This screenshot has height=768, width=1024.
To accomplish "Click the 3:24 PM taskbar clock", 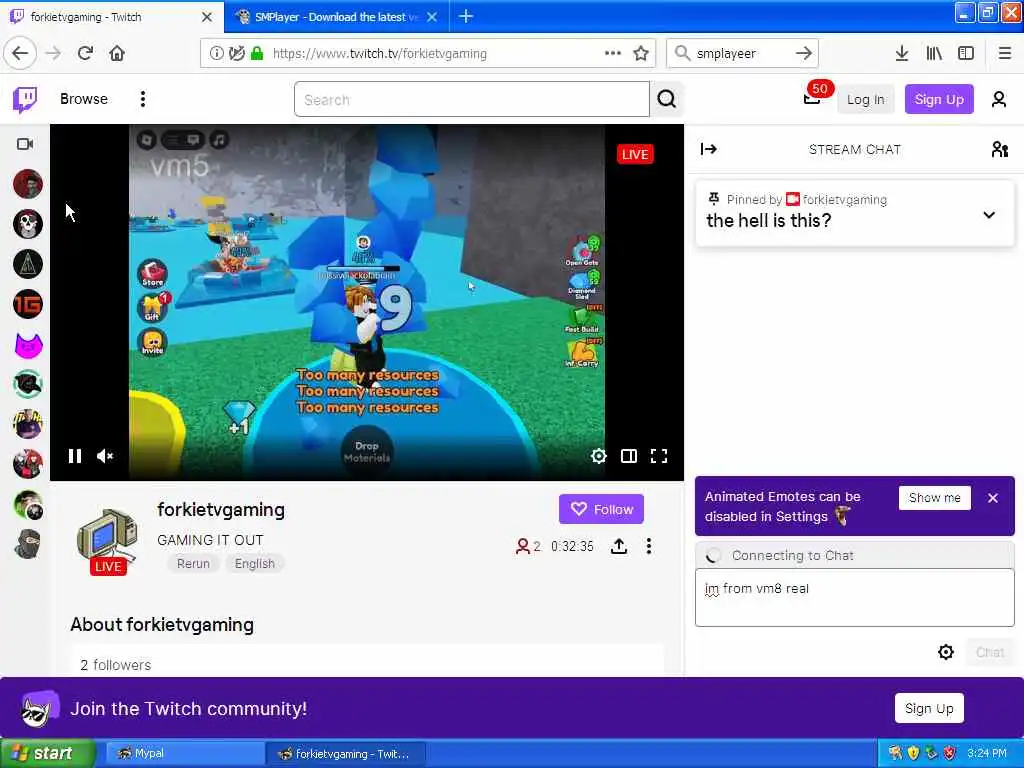I will 987,754.
